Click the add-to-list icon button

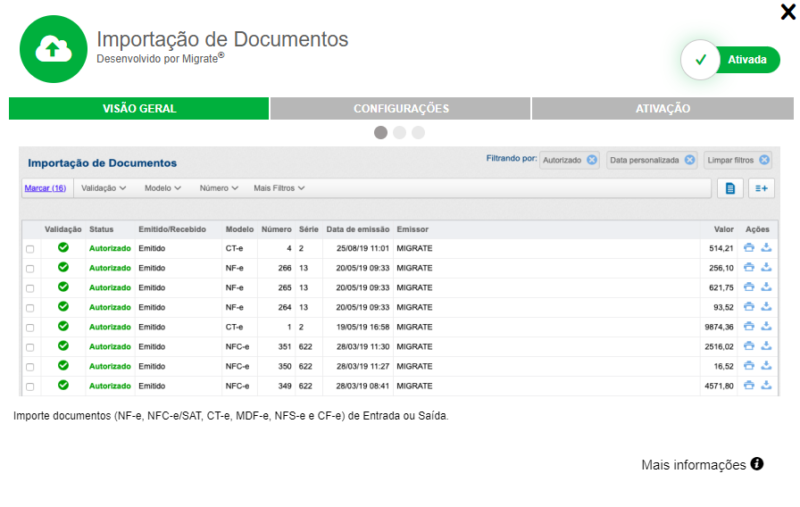(x=761, y=188)
